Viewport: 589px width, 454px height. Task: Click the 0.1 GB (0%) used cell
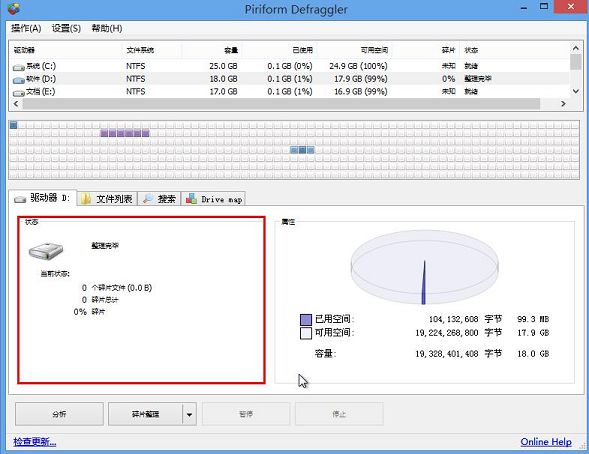click(290, 66)
